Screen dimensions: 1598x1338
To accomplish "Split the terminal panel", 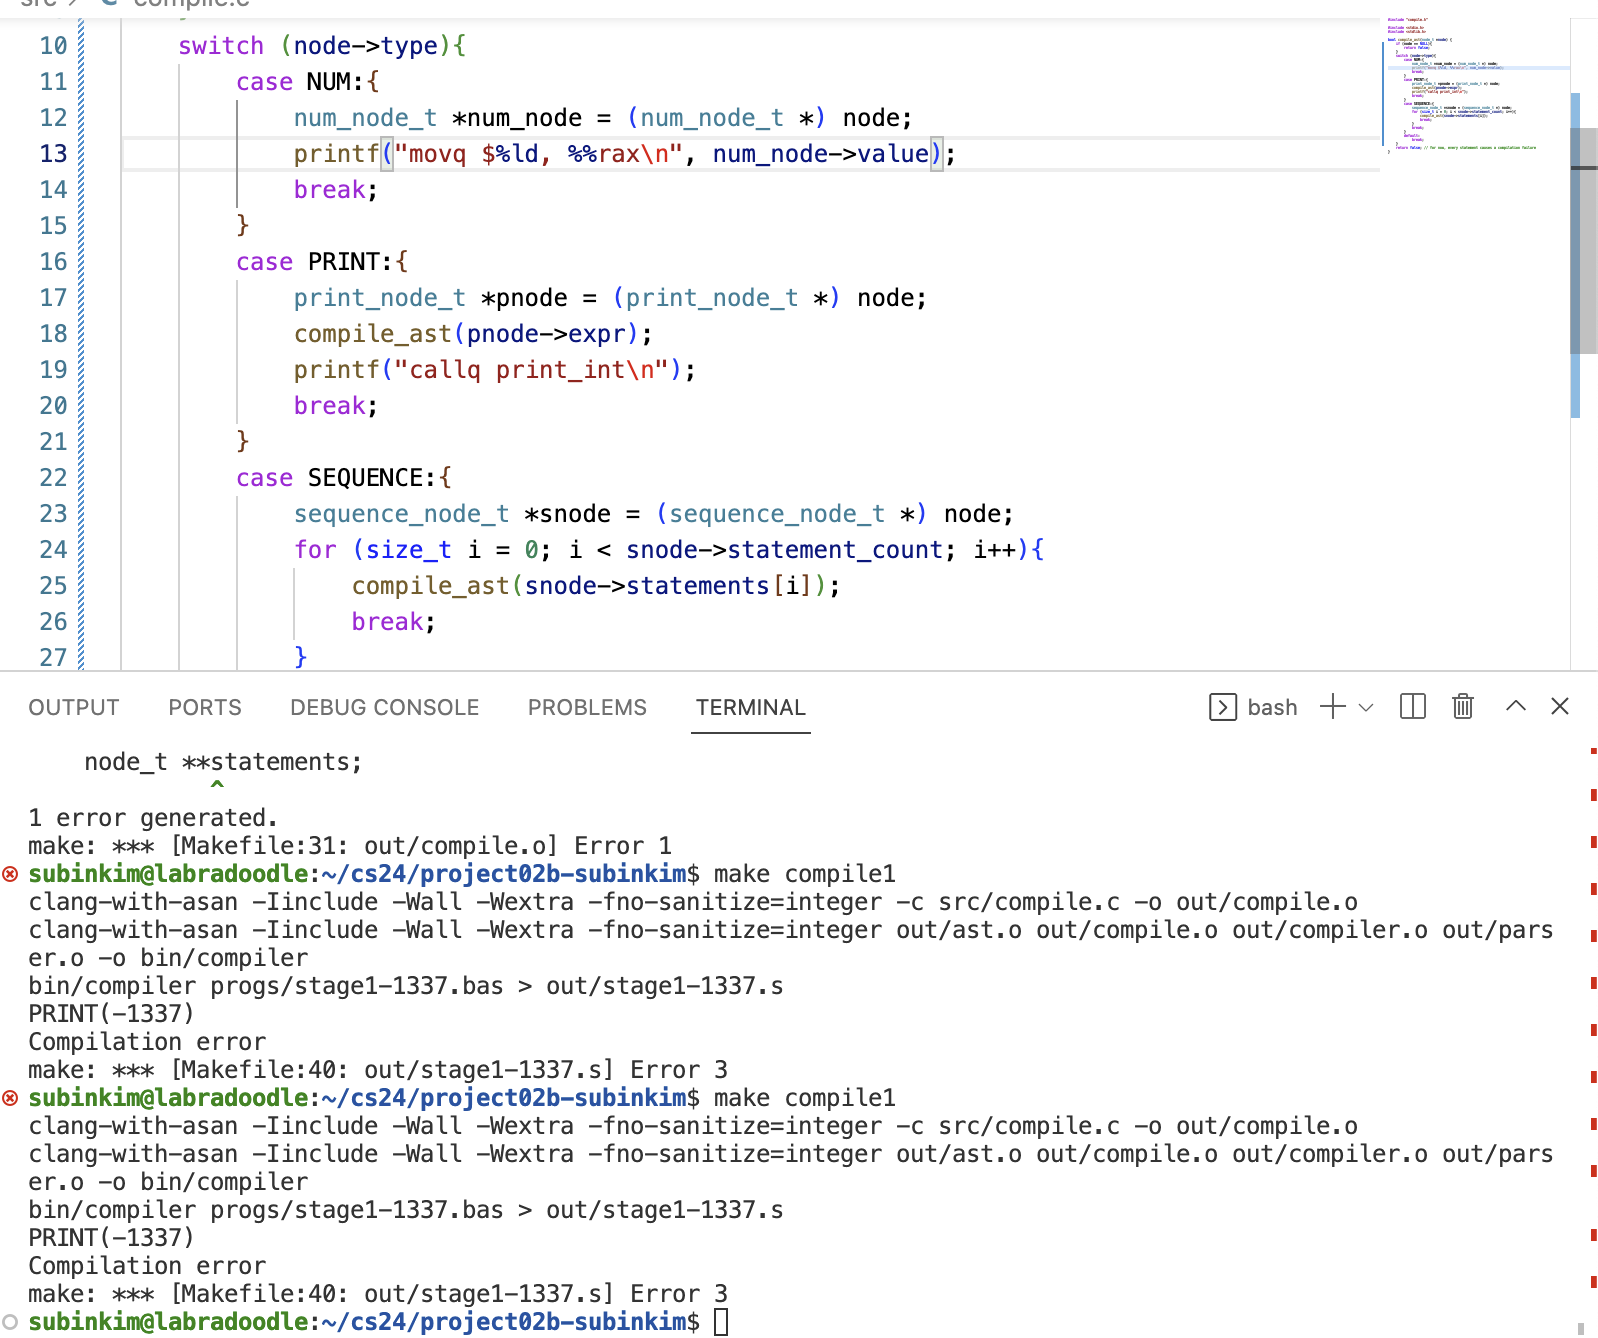I will (1413, 707).
